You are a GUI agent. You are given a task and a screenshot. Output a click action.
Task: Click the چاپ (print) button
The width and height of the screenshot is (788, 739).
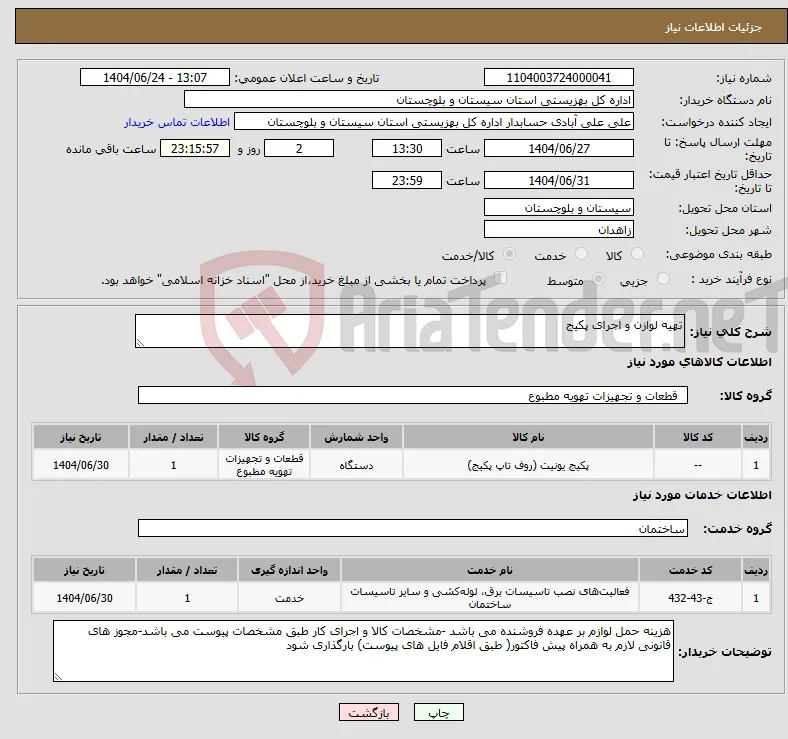tap(438, 712)
